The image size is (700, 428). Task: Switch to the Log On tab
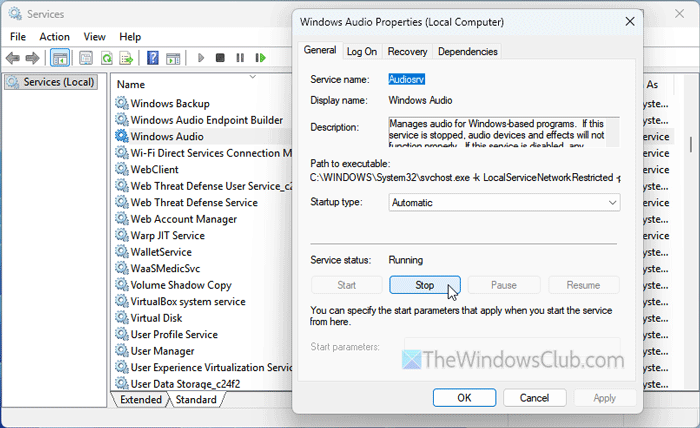coord(362,52)
